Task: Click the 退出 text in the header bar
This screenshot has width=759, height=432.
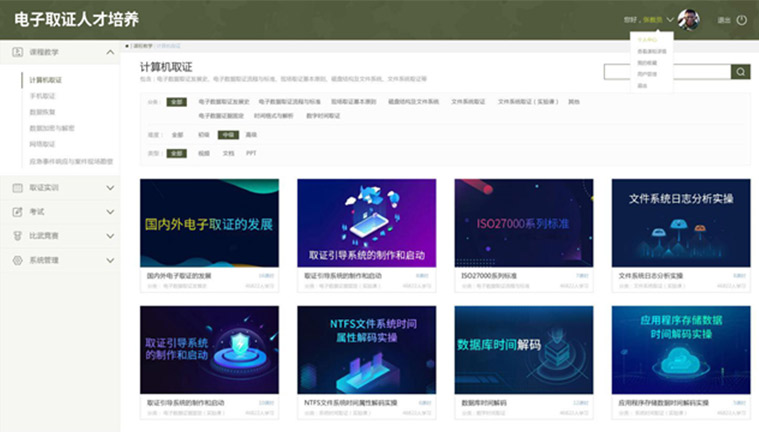Action: click(x=724, y=20)
